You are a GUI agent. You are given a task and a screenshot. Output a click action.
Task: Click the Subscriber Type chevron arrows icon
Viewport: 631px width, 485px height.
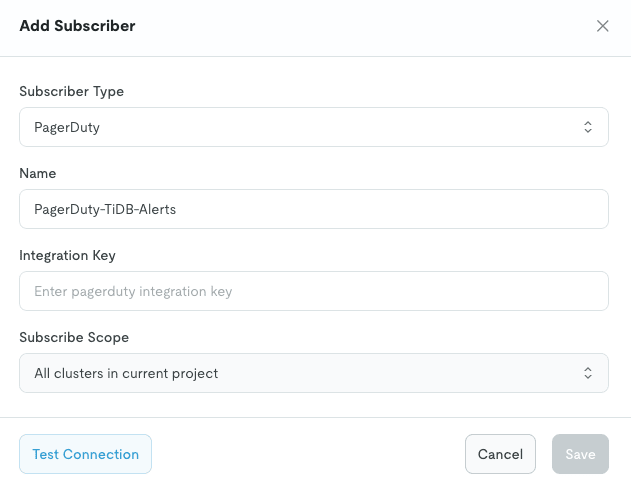click(x=588, y=128)
